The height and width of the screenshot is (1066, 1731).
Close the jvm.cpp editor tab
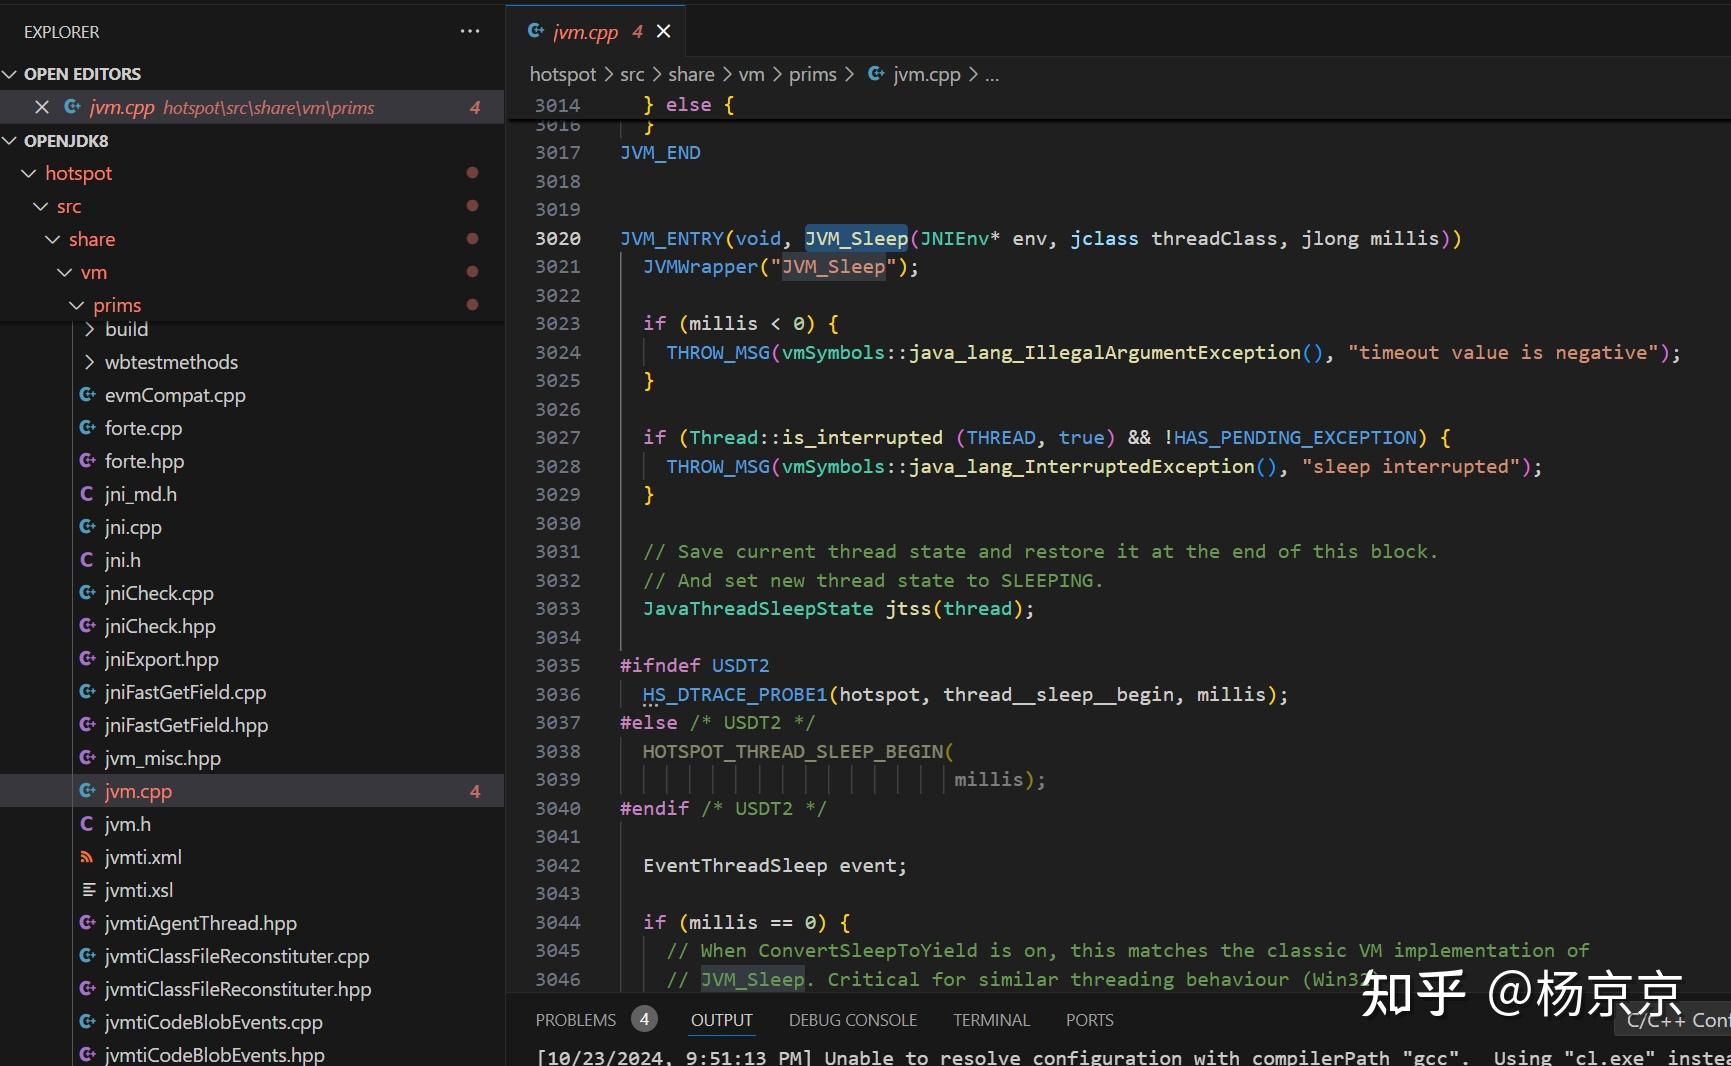(663, 32)
